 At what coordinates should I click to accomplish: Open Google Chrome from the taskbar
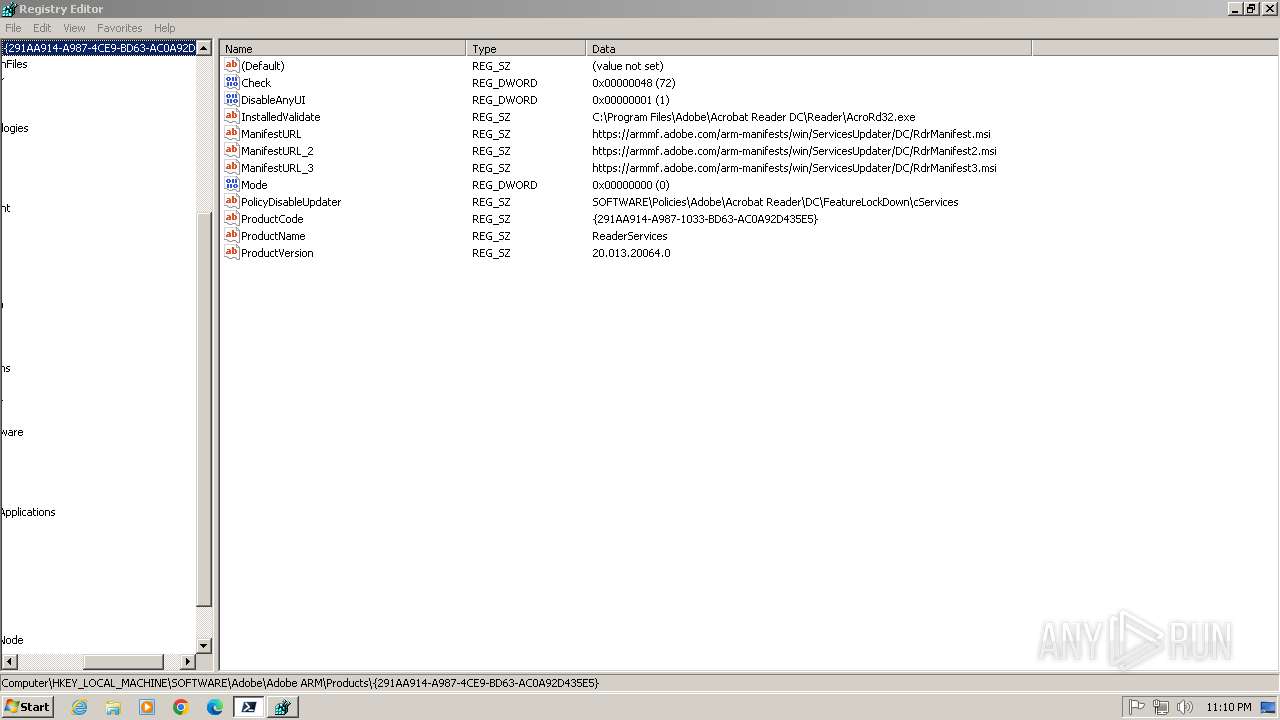(181, 707)
